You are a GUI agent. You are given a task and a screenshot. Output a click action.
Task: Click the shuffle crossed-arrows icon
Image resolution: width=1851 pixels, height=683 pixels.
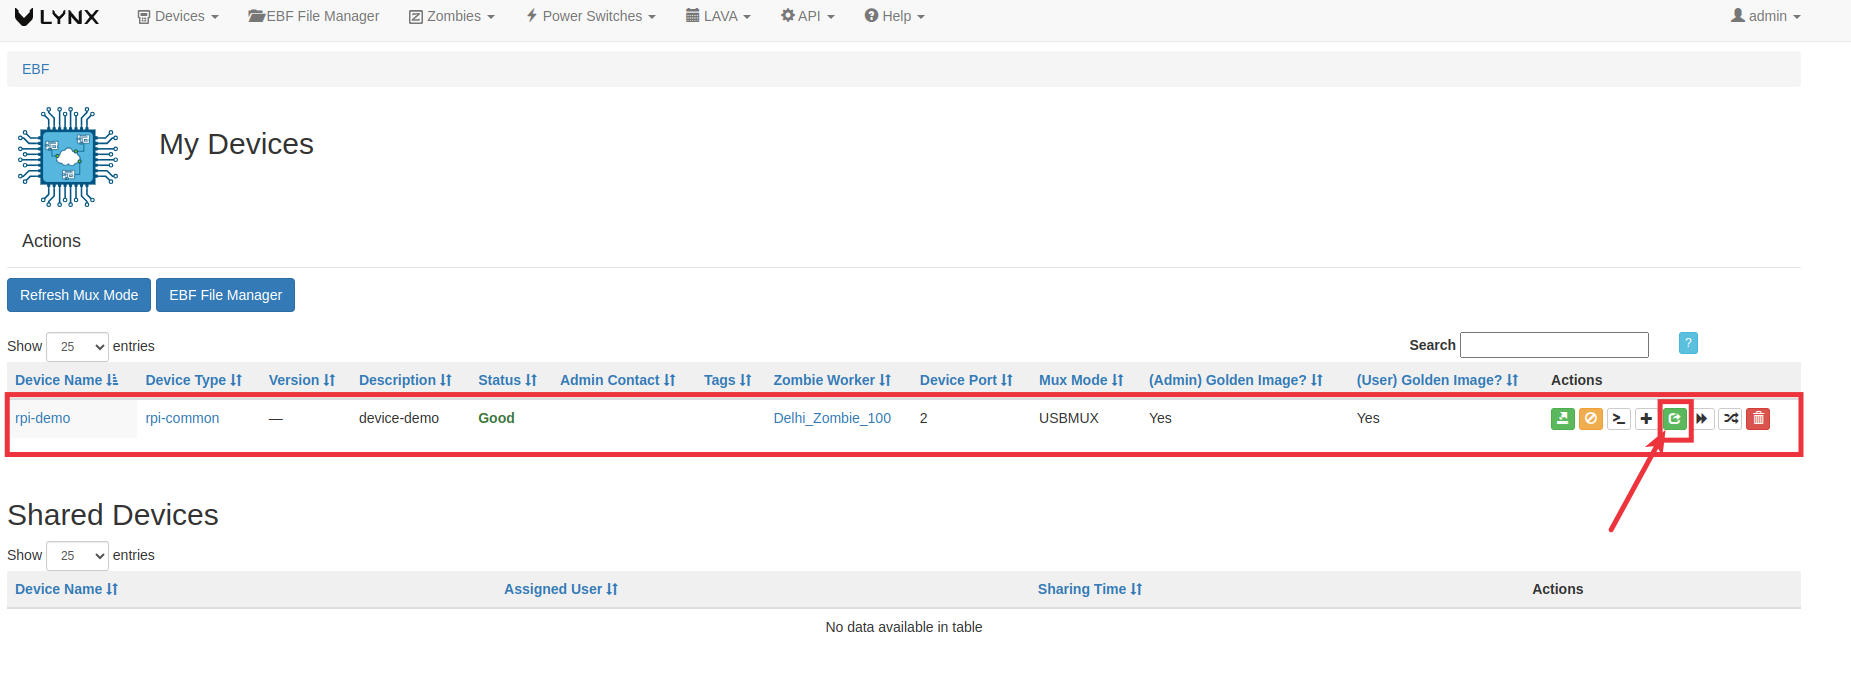click(1730, 418)
